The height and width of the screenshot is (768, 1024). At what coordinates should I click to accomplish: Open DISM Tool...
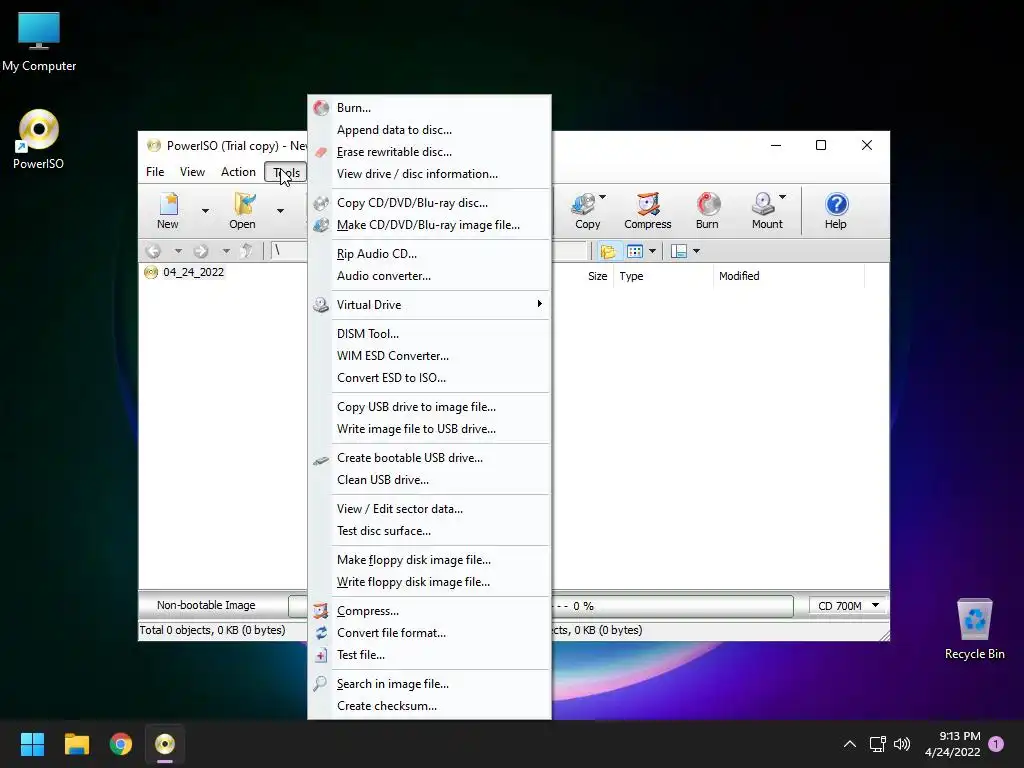coord(429,334)
